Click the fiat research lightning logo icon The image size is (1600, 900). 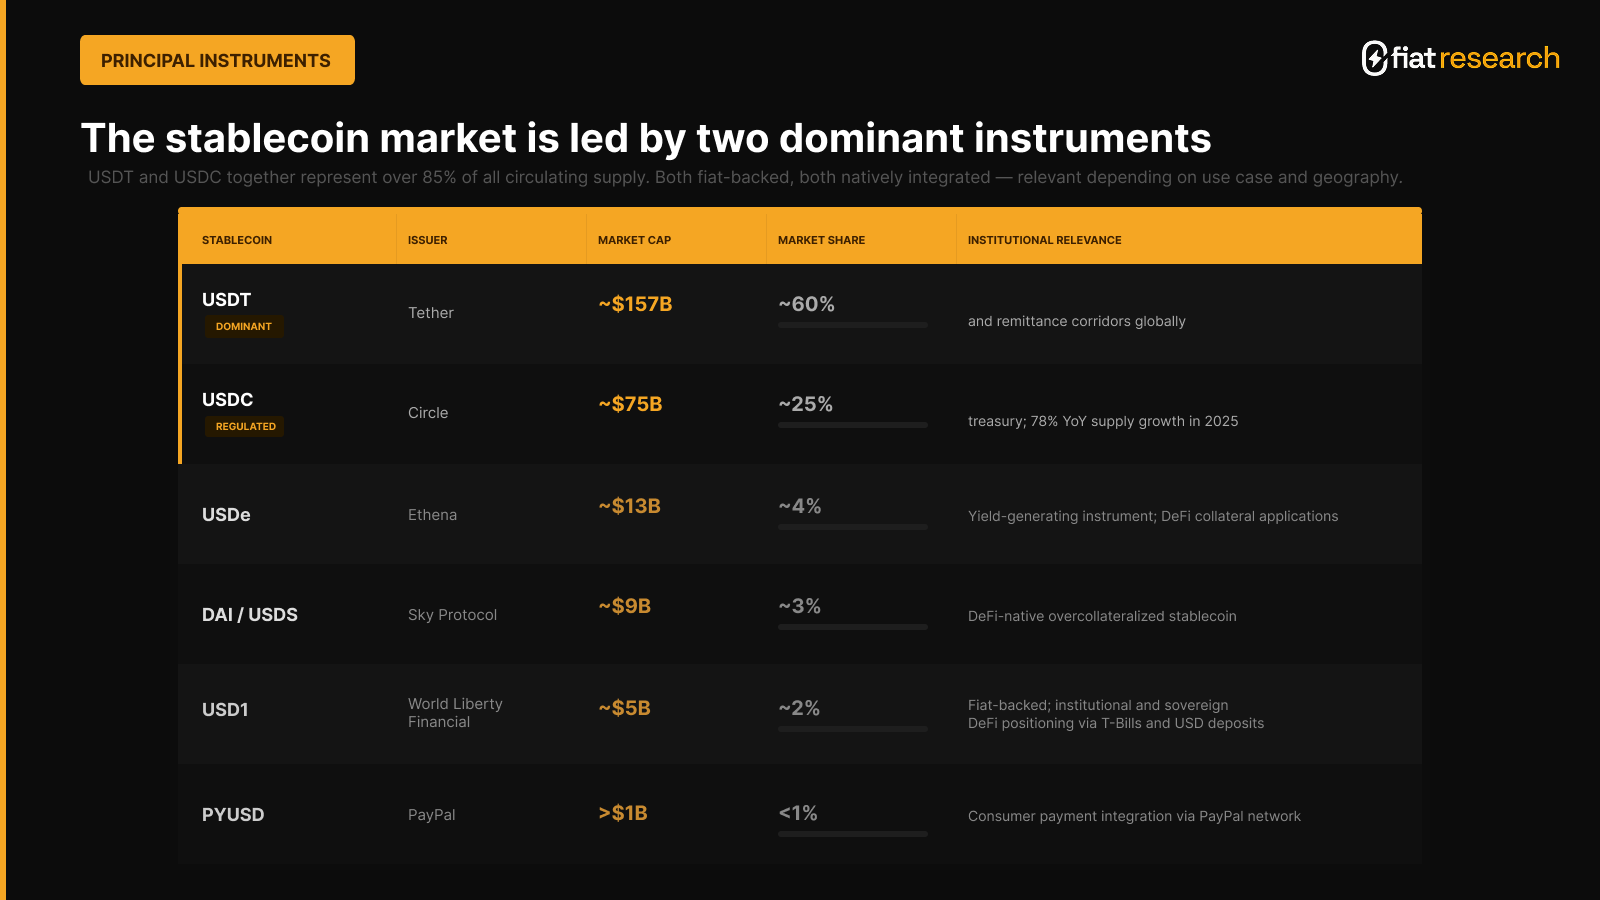tap(1375, 58)
